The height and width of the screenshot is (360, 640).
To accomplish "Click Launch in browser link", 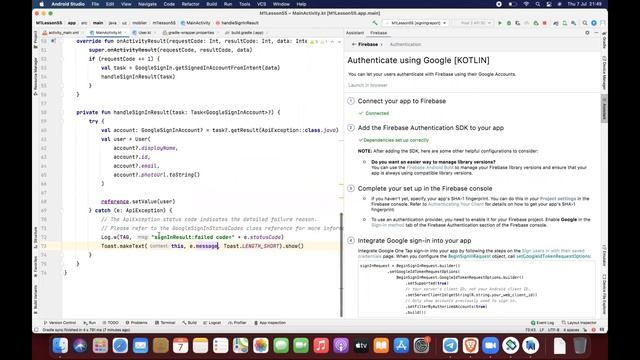I will pos(368,85).
